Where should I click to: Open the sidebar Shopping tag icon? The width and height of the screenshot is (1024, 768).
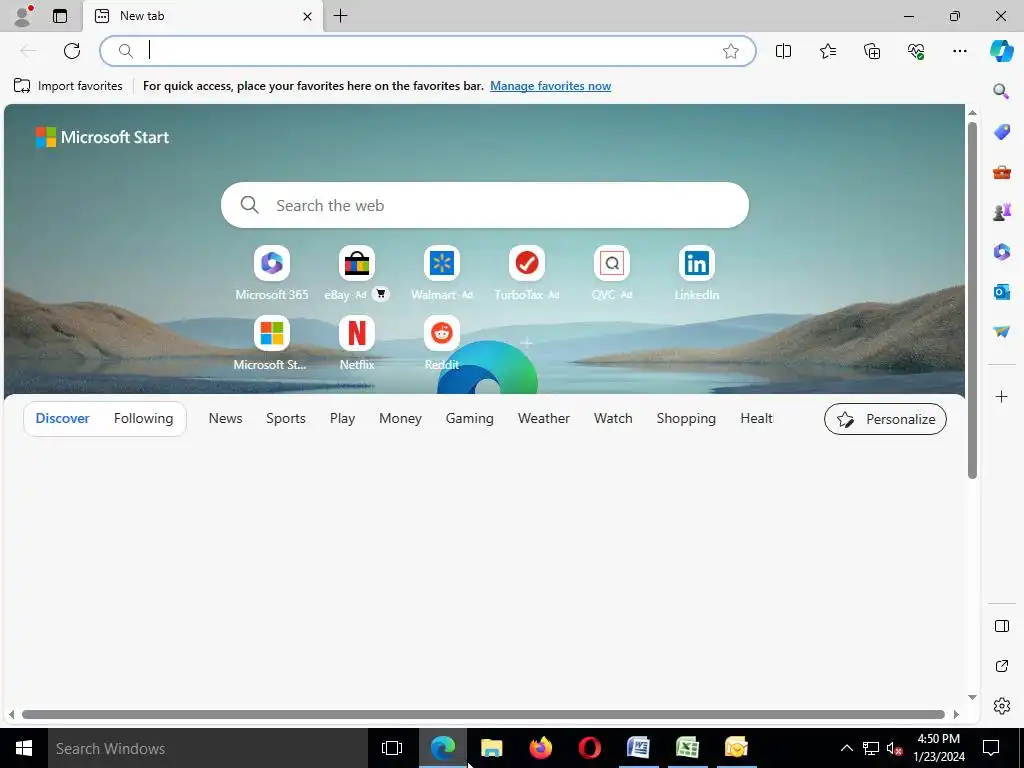[1001, 132]
